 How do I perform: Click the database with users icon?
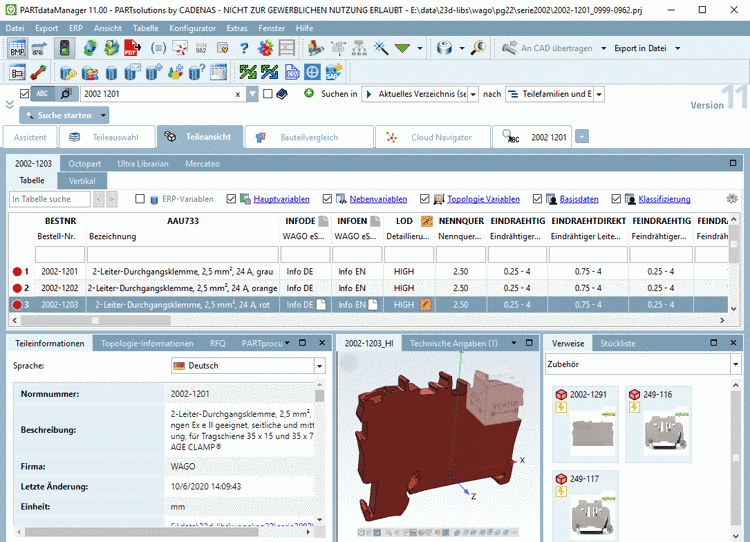pyautogui.click(x=90, y=73)
